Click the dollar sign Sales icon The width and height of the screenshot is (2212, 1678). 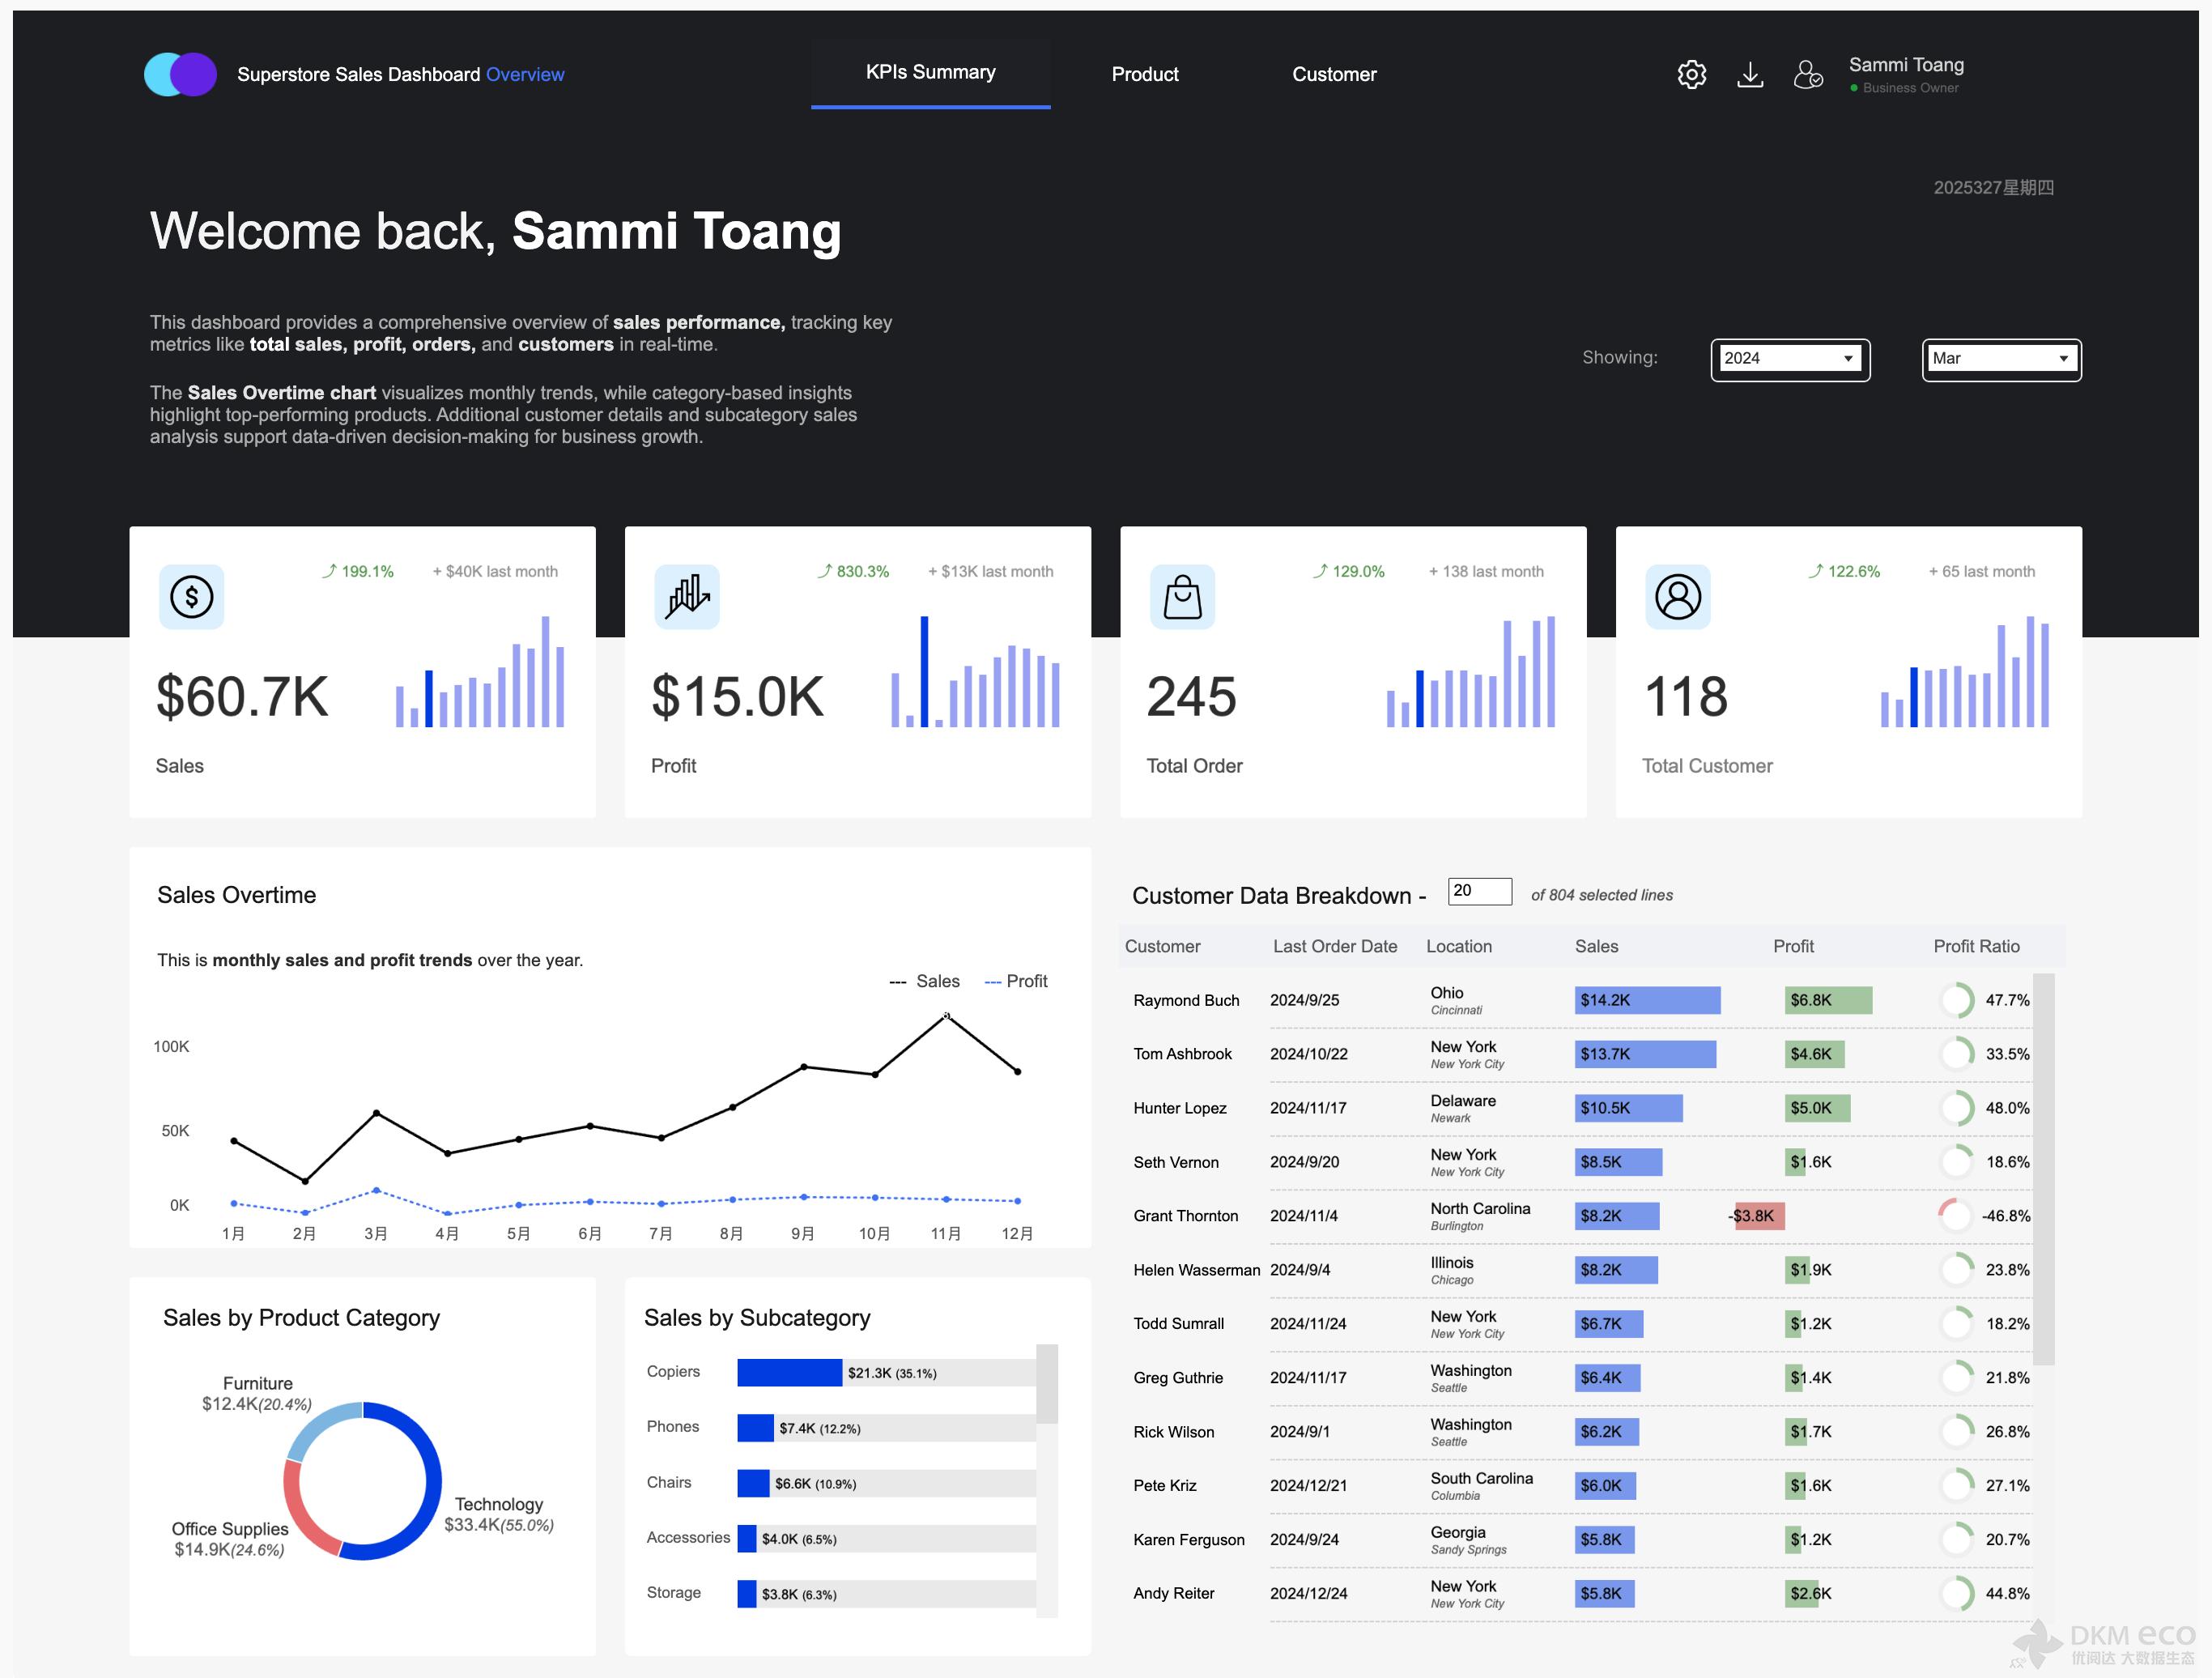[x=191, y=597]
